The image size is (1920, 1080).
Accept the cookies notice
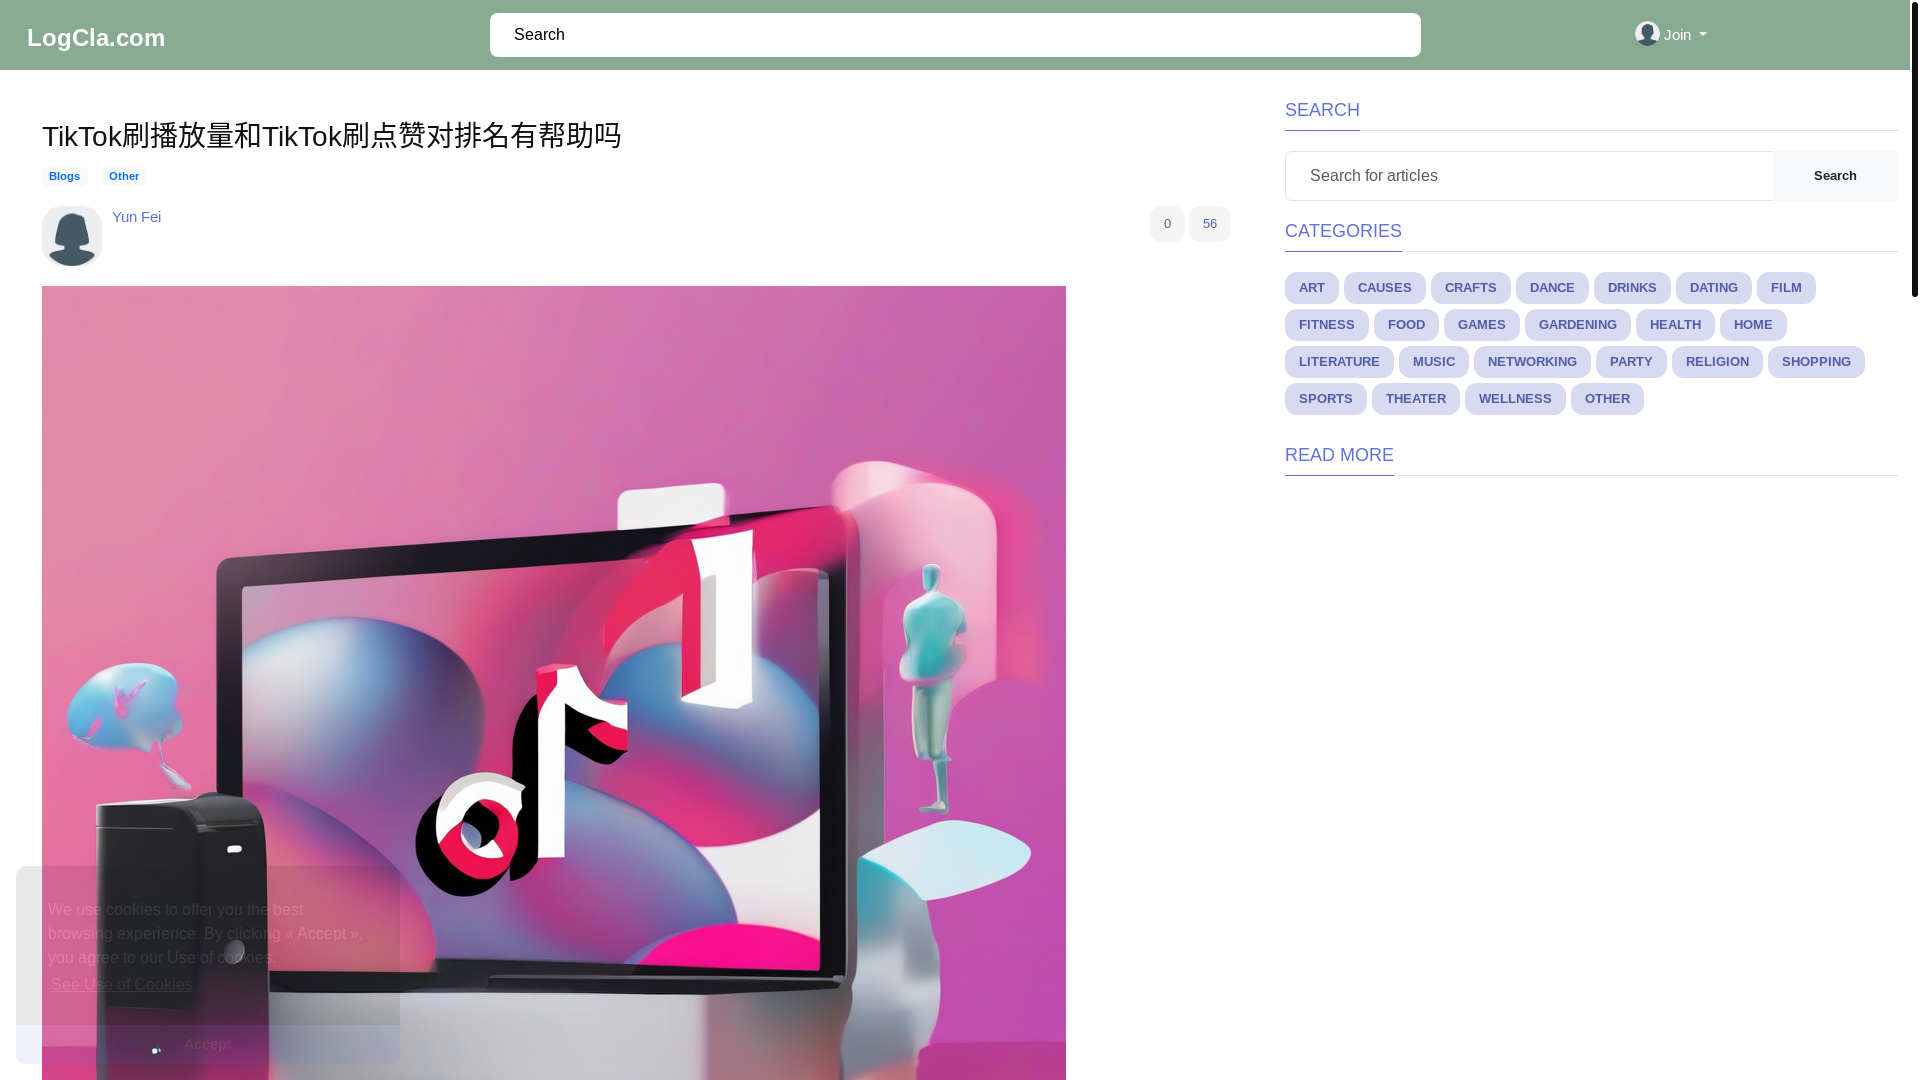coord(207,1044)
